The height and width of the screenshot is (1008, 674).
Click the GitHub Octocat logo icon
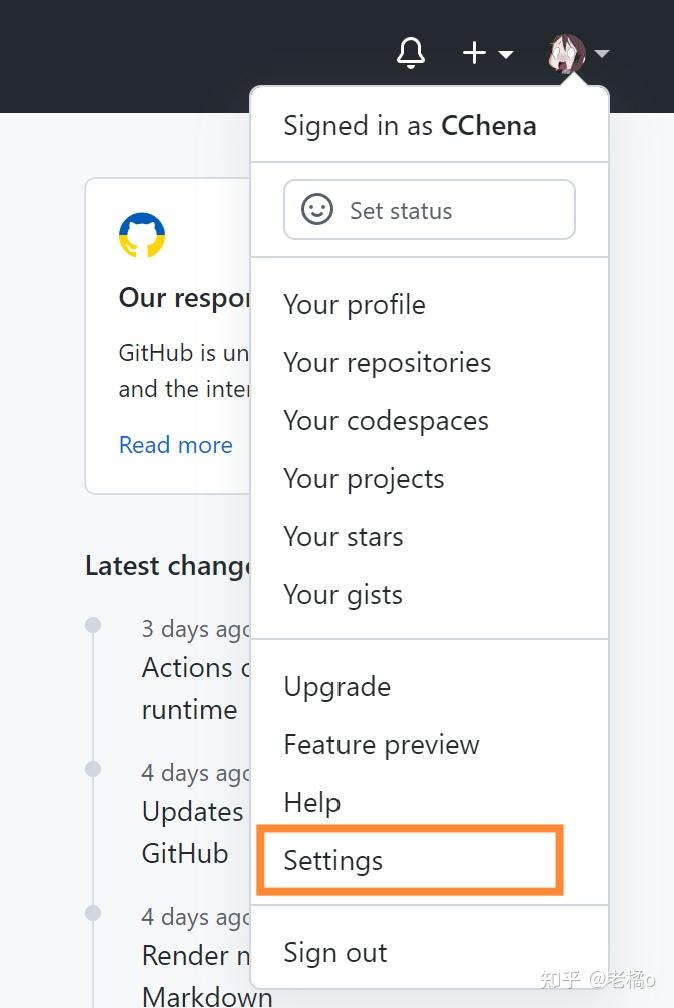click(x=142, y=236)
